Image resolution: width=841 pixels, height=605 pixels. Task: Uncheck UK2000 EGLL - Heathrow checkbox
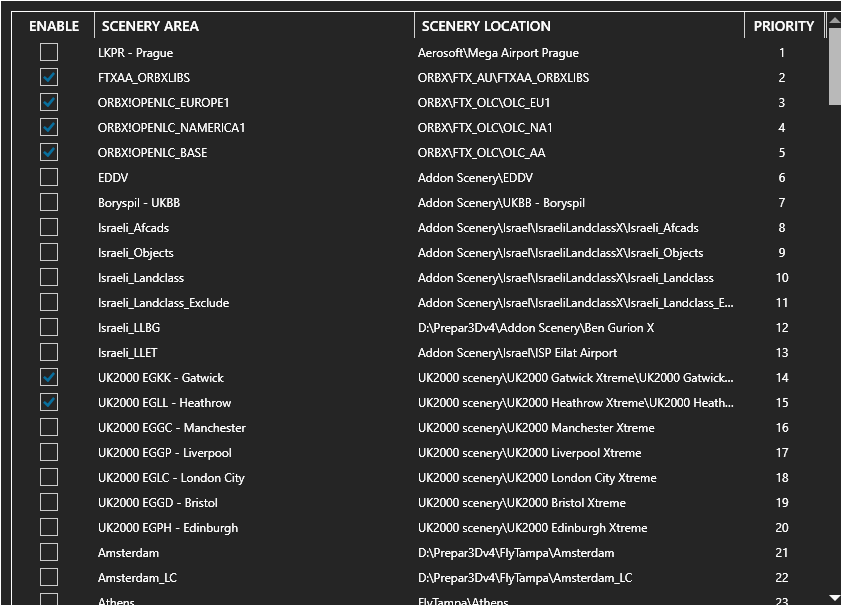tap(49, 403)
